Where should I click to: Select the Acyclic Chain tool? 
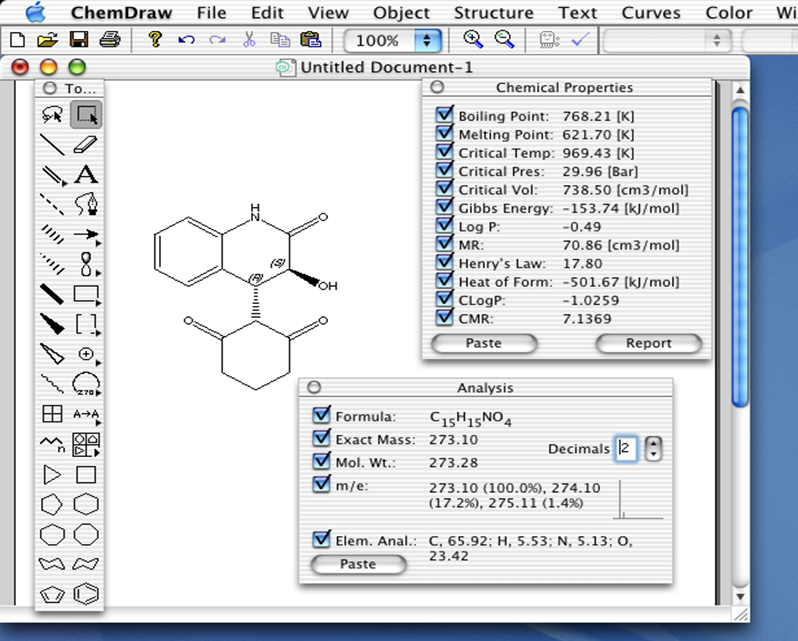[x=52, y=444]
